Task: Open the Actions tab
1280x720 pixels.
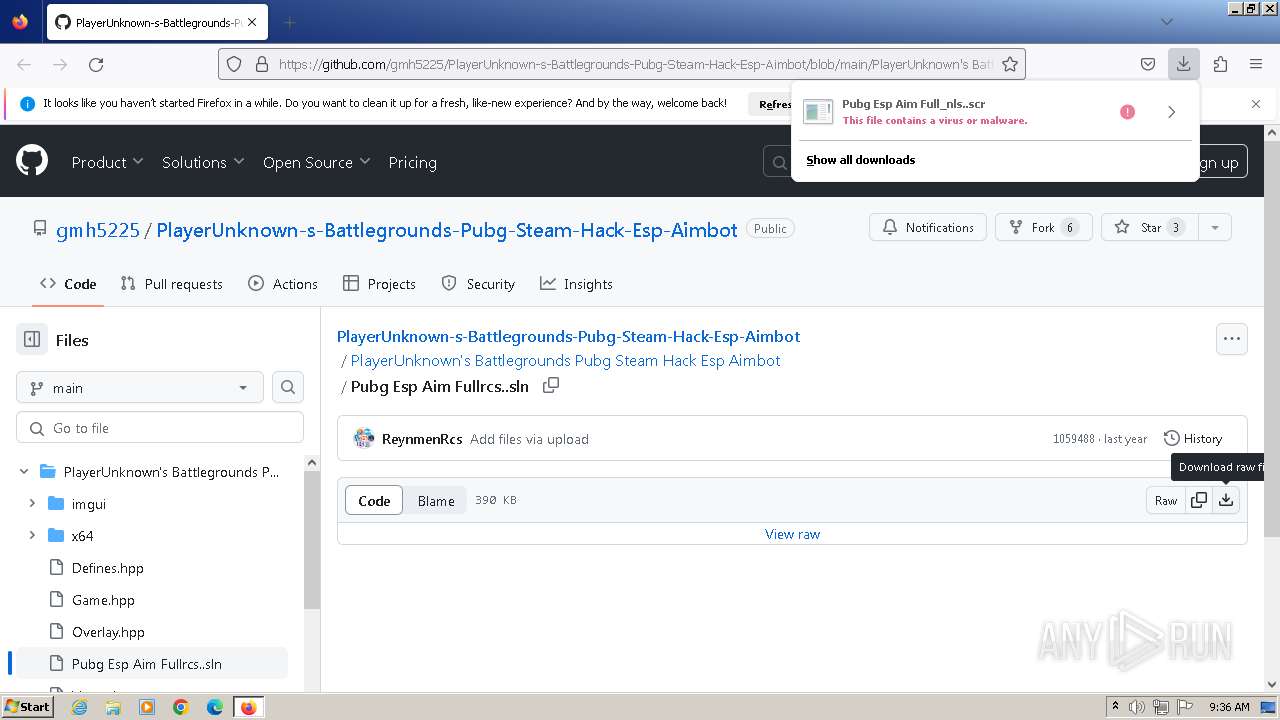Action: [283, 284]
